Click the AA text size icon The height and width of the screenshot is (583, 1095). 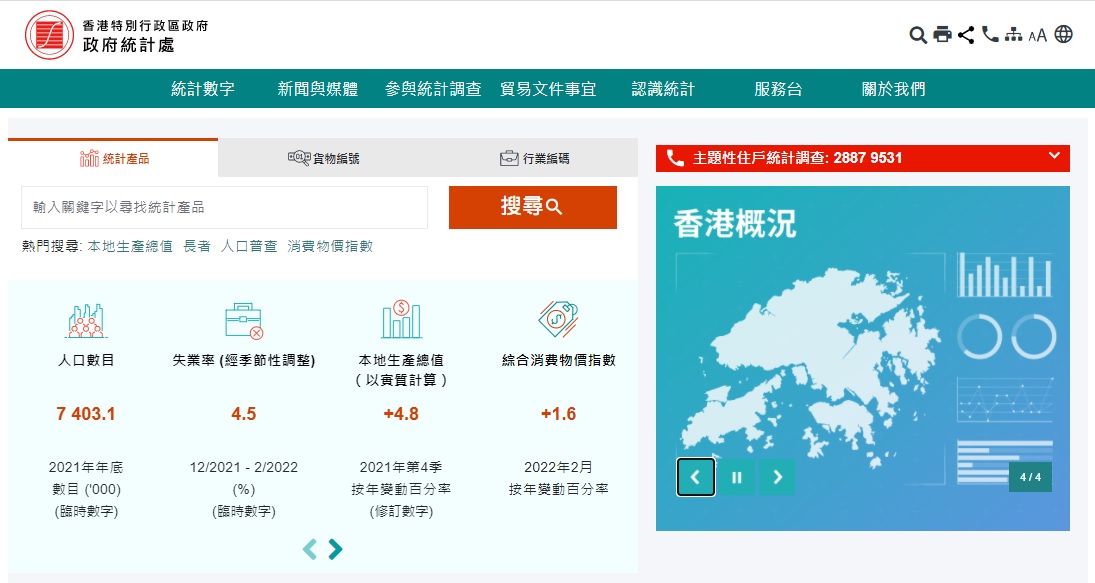pyautogui.click(x=1037, y=35)
